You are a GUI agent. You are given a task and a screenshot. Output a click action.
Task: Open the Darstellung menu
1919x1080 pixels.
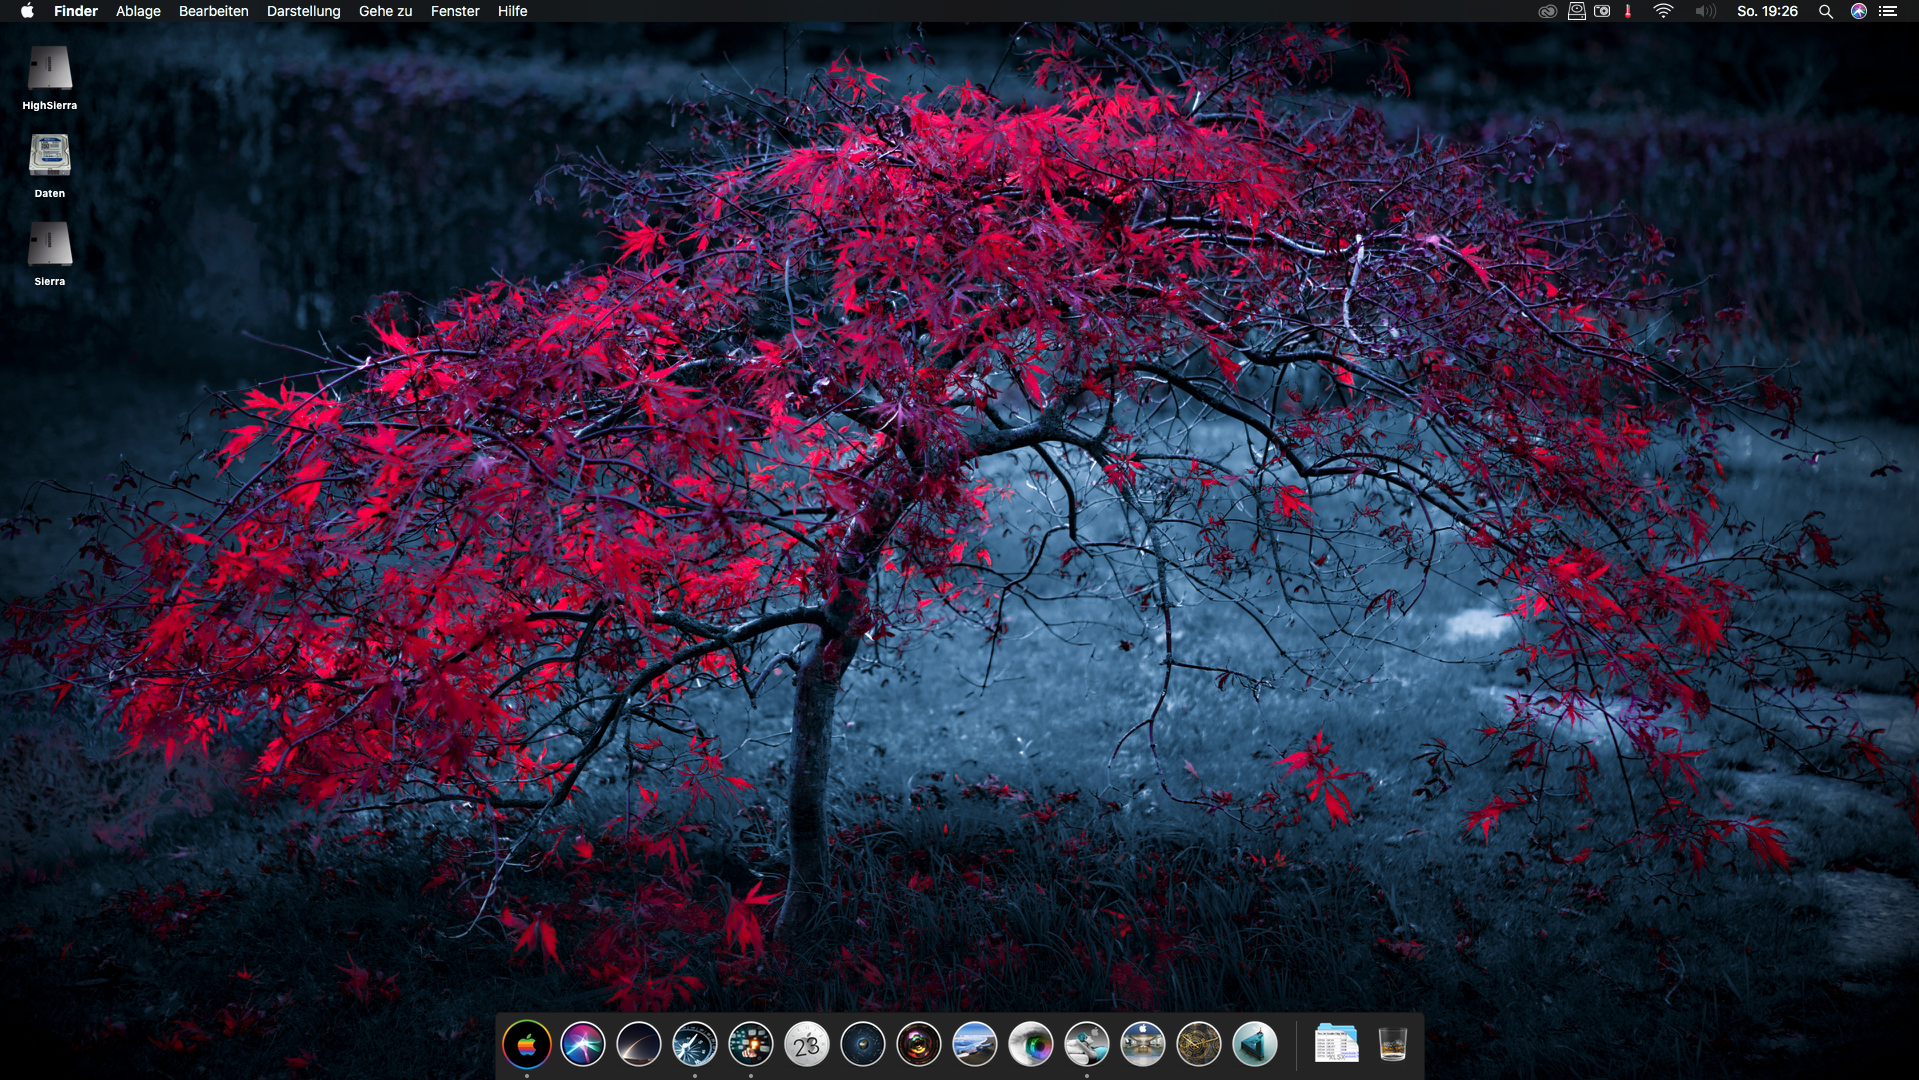[303, 11]
